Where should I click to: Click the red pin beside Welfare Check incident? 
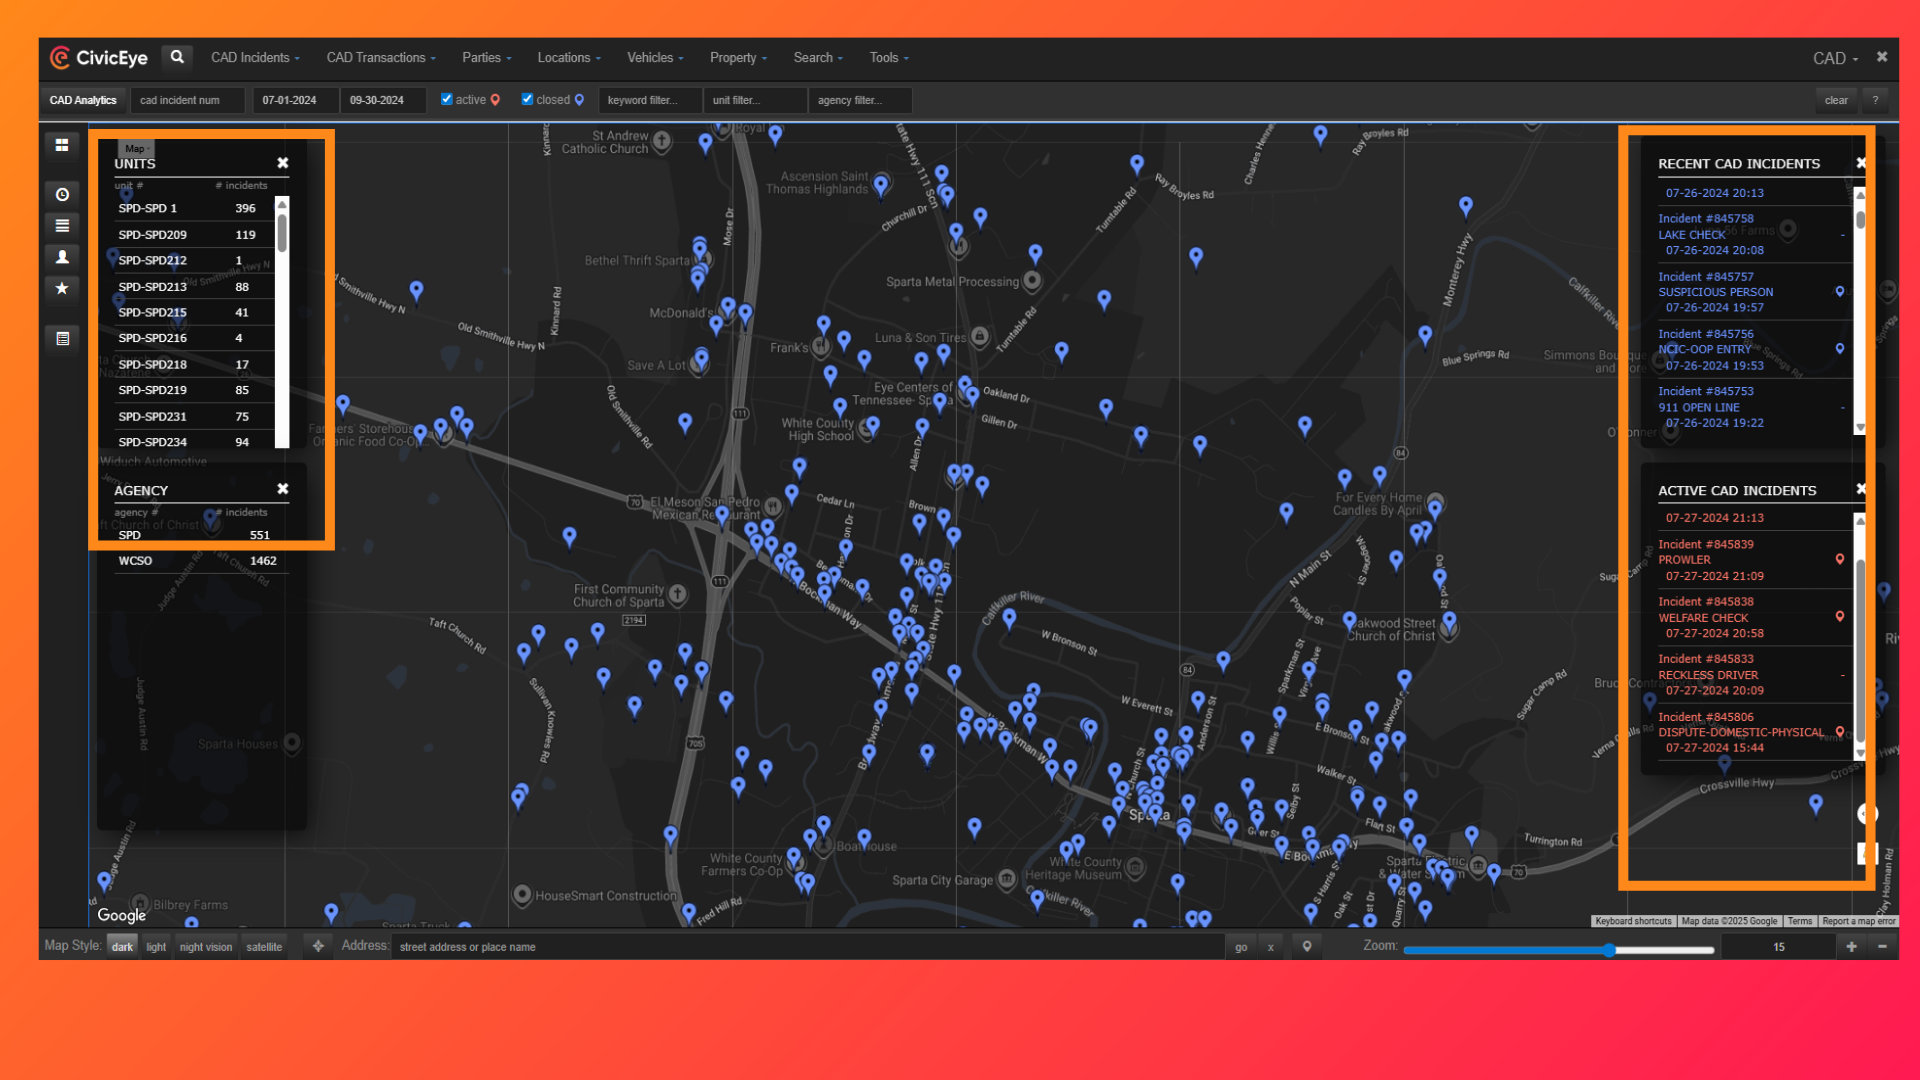tap(1839, 617)
